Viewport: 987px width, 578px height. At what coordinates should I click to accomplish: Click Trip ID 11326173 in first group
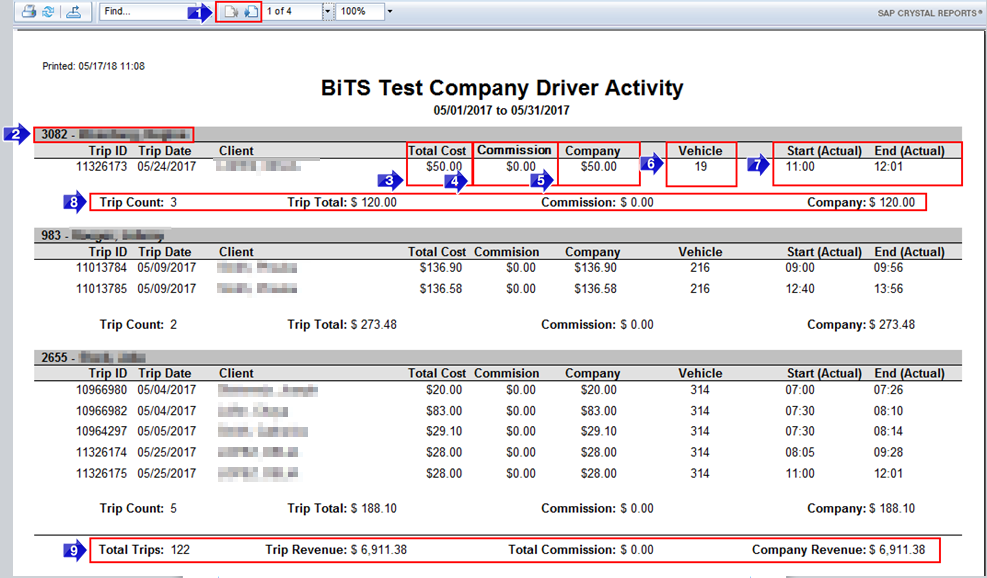click(x=101, y=167)
